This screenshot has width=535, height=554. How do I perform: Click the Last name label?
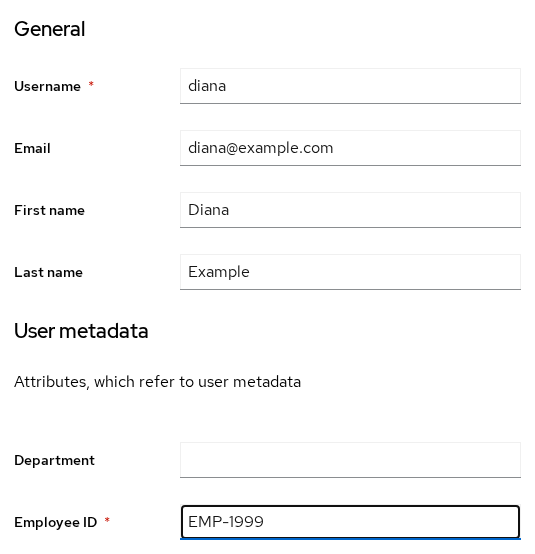pos(48,272)
